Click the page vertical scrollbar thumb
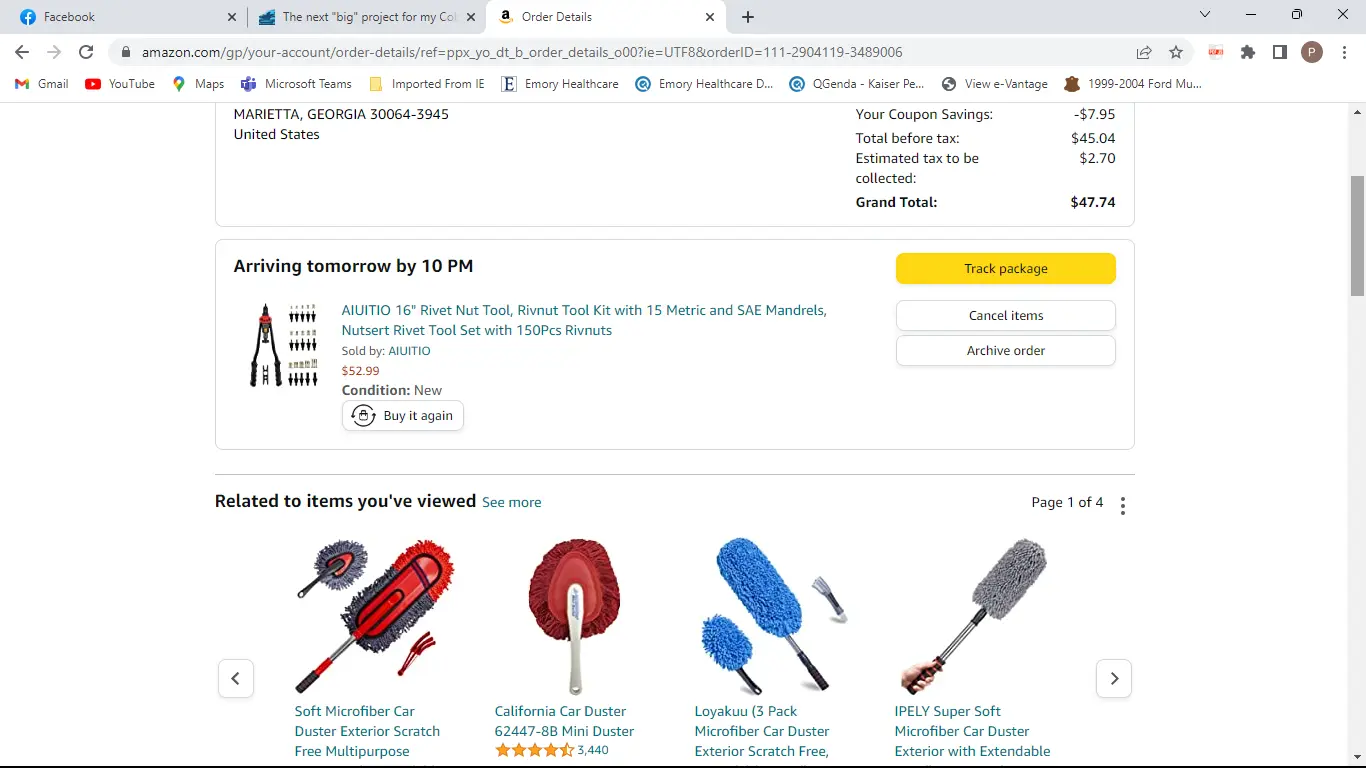 (1357, 236)
